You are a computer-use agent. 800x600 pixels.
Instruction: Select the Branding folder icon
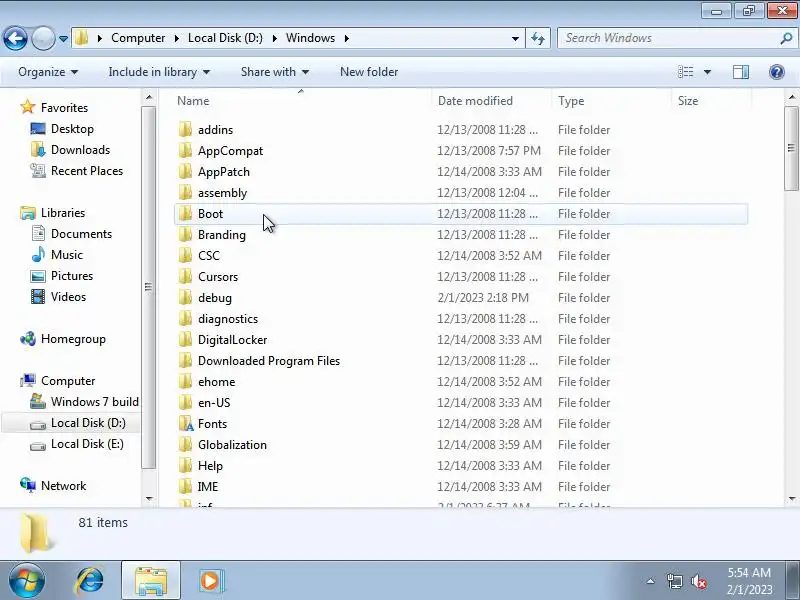[185, 234]
